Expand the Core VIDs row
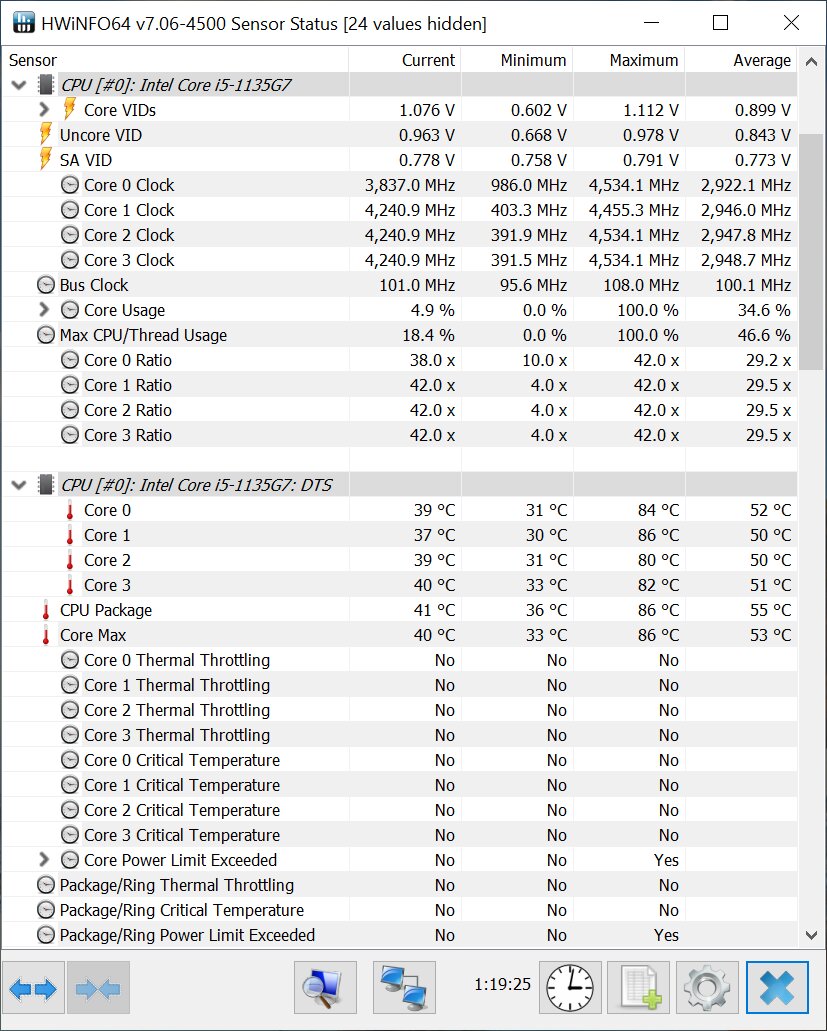Viewport: 827px width, 1031px height. click(44, 110)
